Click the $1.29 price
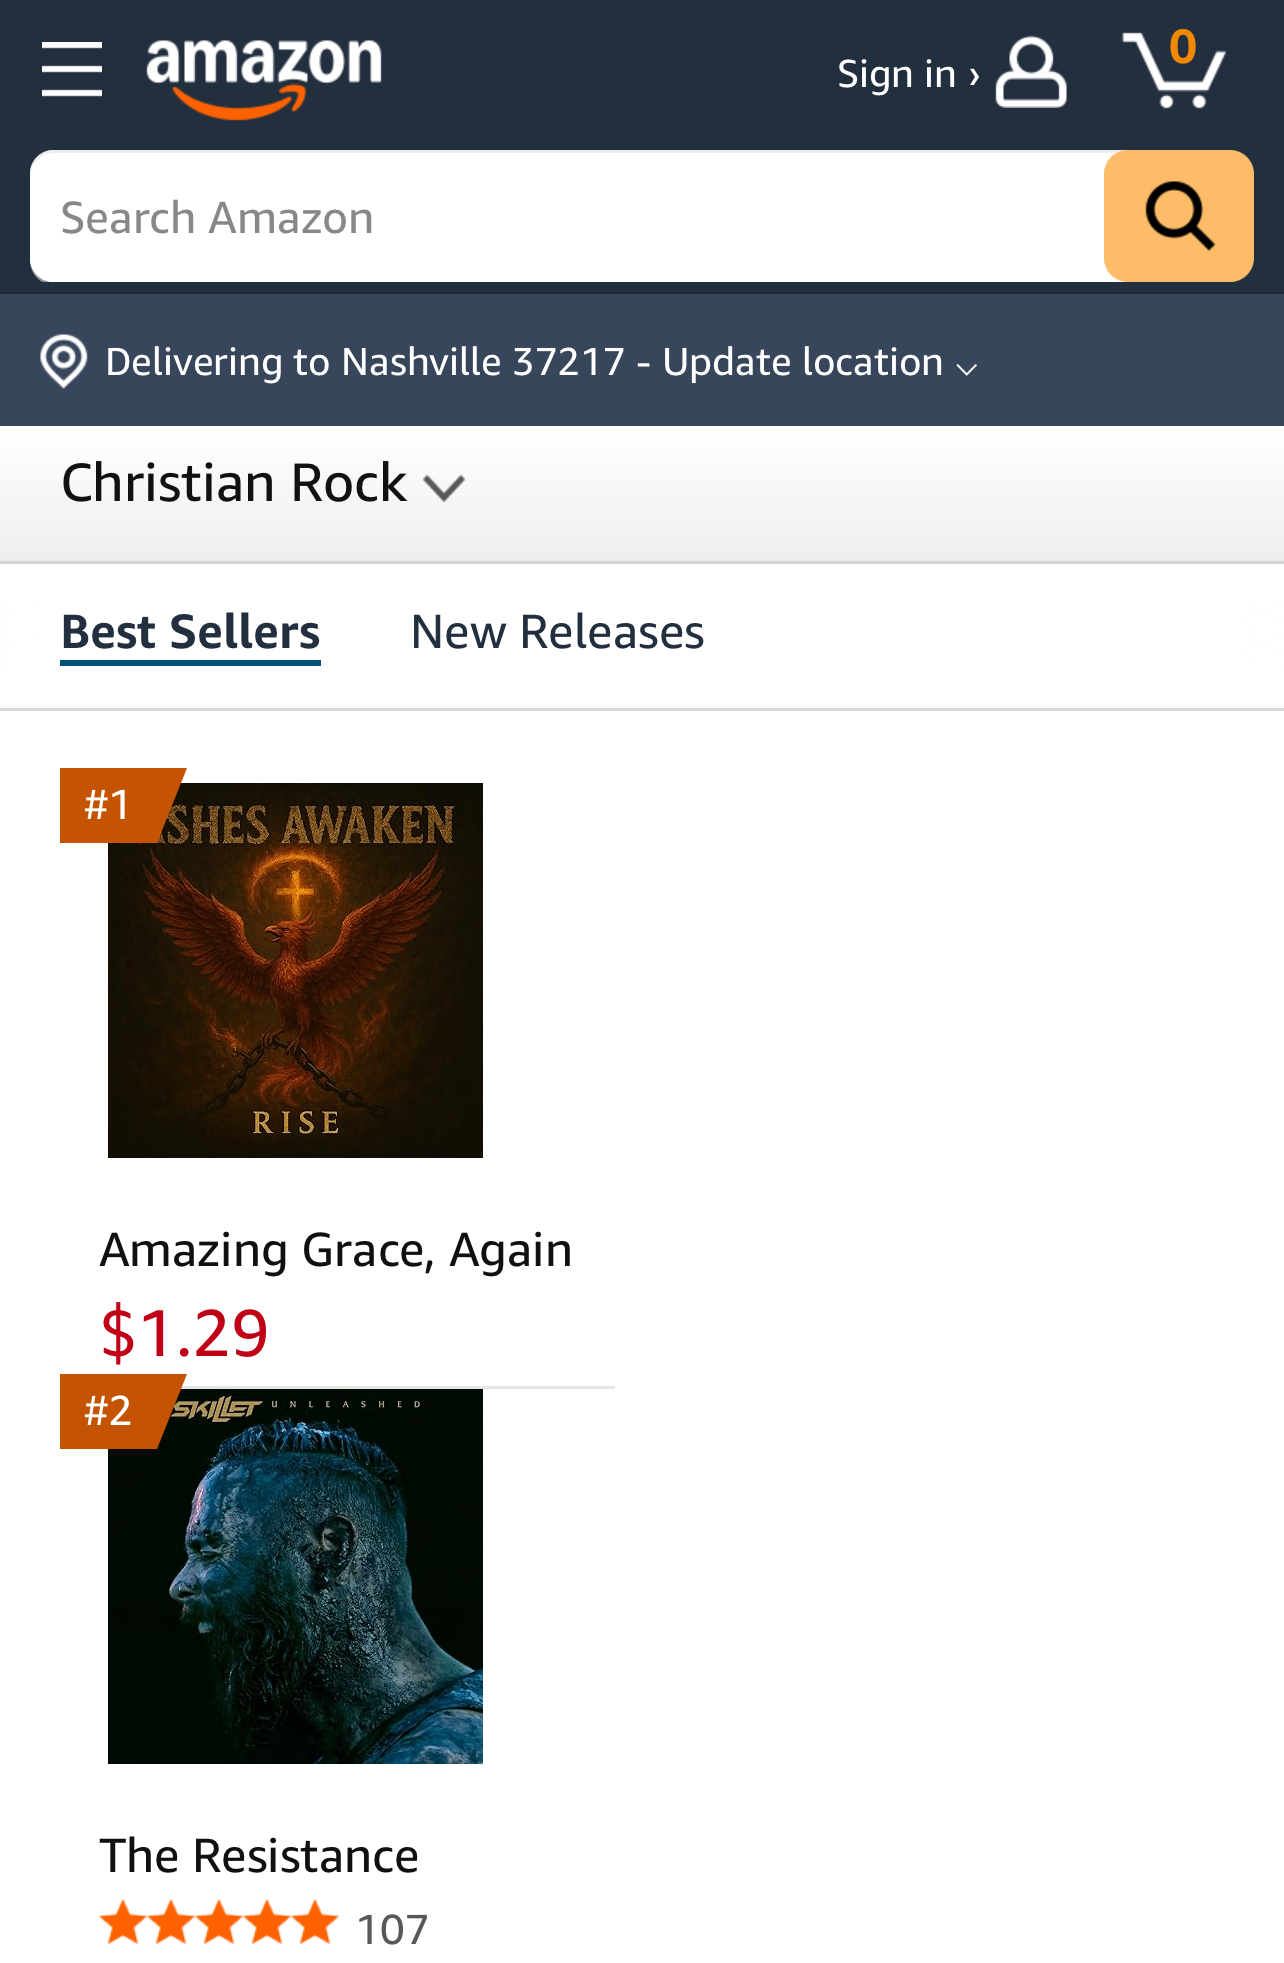1284x1963 pixels. tap(184, 1333)
